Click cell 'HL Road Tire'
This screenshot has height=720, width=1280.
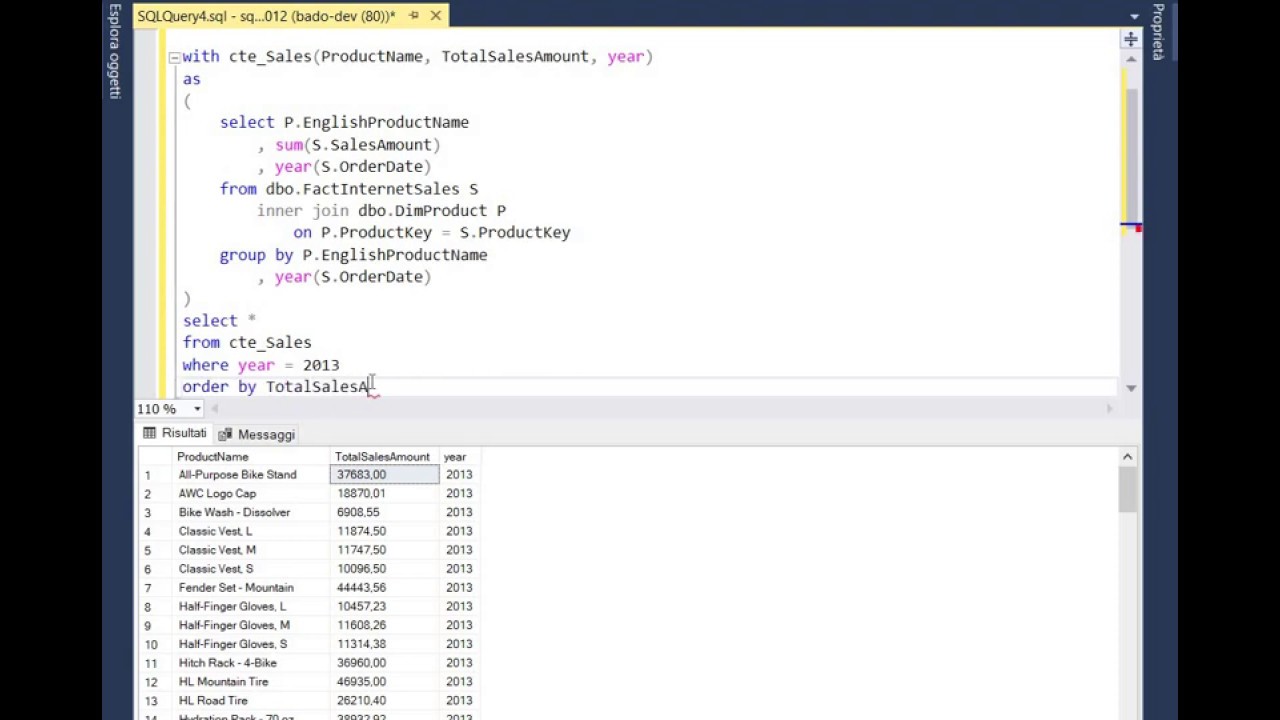(251, 701)
